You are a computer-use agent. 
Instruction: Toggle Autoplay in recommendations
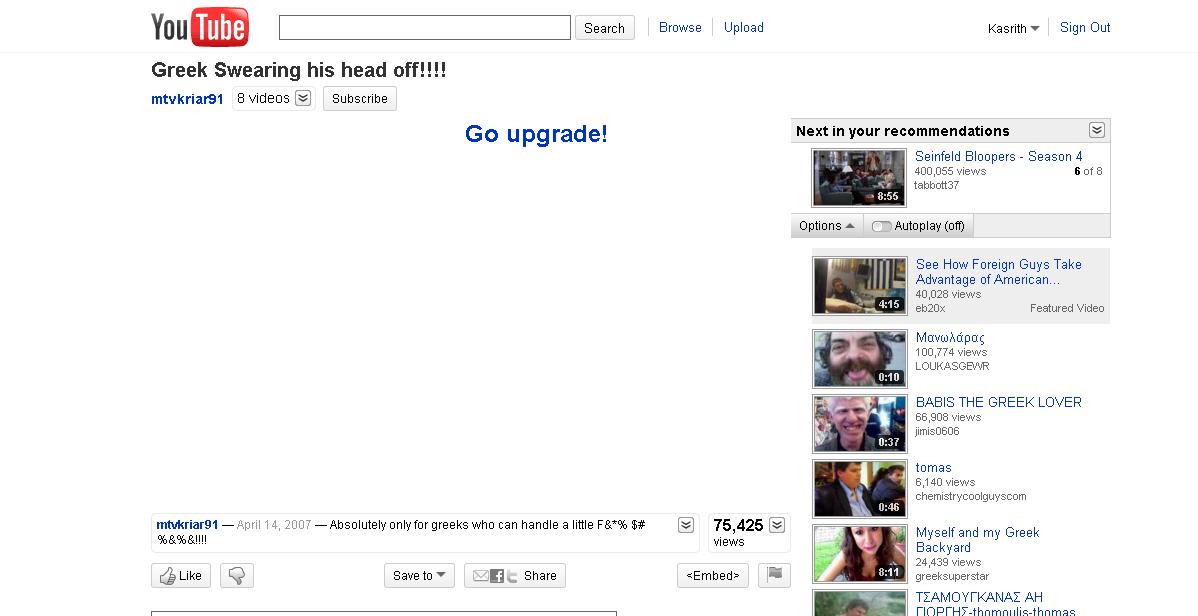pos(918,226)
